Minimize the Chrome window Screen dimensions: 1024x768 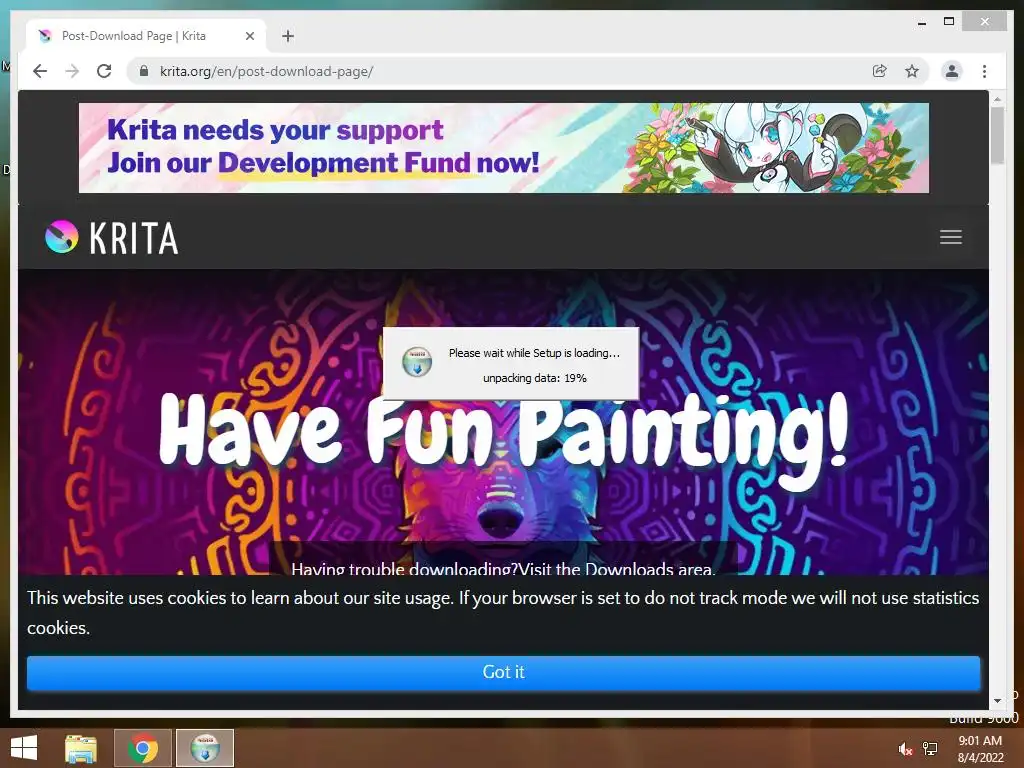coord(921,22)
